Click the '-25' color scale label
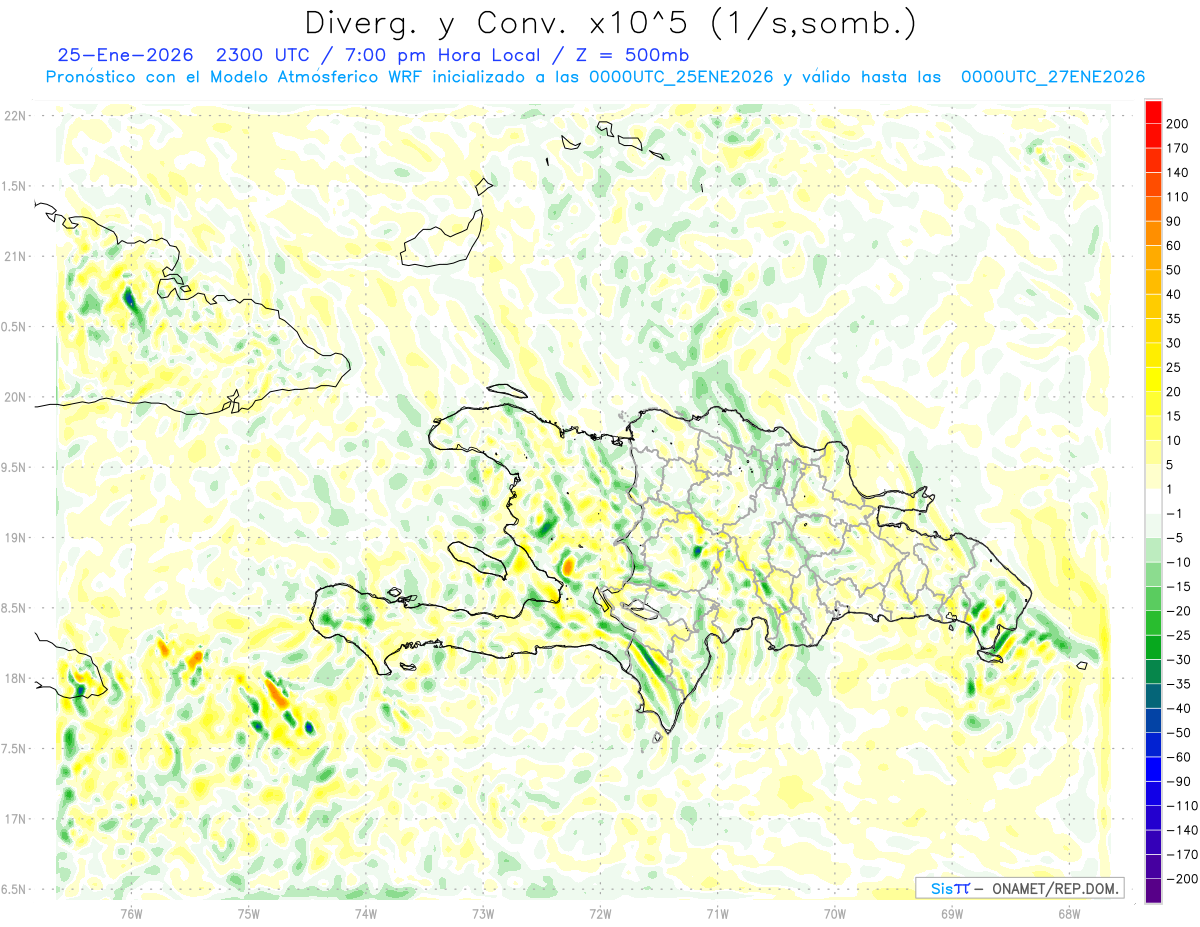Screen dimensions: 1200x927 1178,635
